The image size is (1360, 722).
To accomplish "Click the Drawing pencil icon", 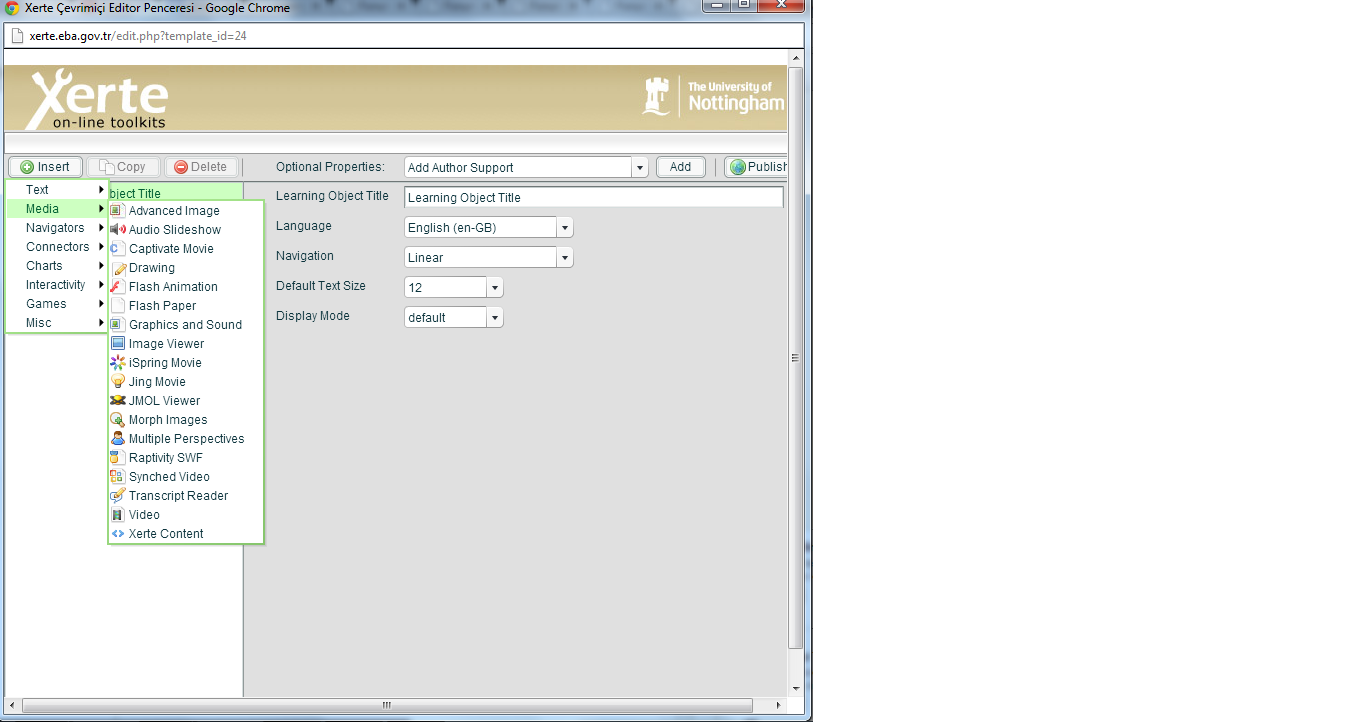I will click(x=117, y=268).
